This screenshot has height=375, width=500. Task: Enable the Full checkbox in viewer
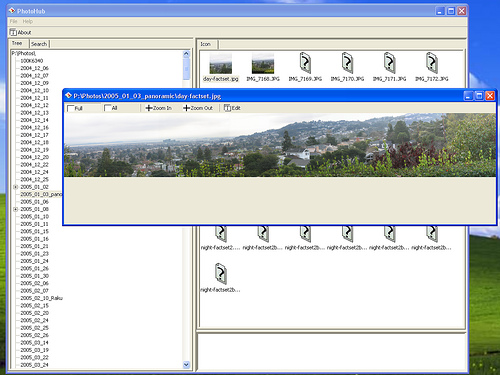[x=75, y=108]
